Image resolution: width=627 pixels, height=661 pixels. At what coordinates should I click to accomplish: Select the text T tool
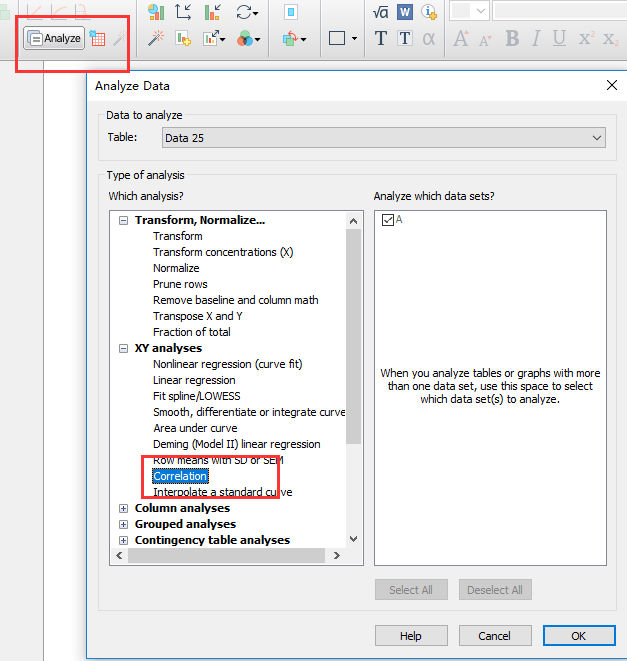coord(381,39)
